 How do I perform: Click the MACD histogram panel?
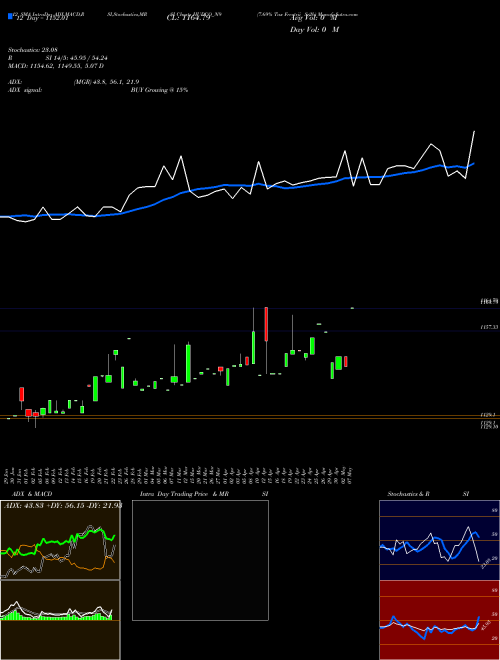[x=60, y=620]
